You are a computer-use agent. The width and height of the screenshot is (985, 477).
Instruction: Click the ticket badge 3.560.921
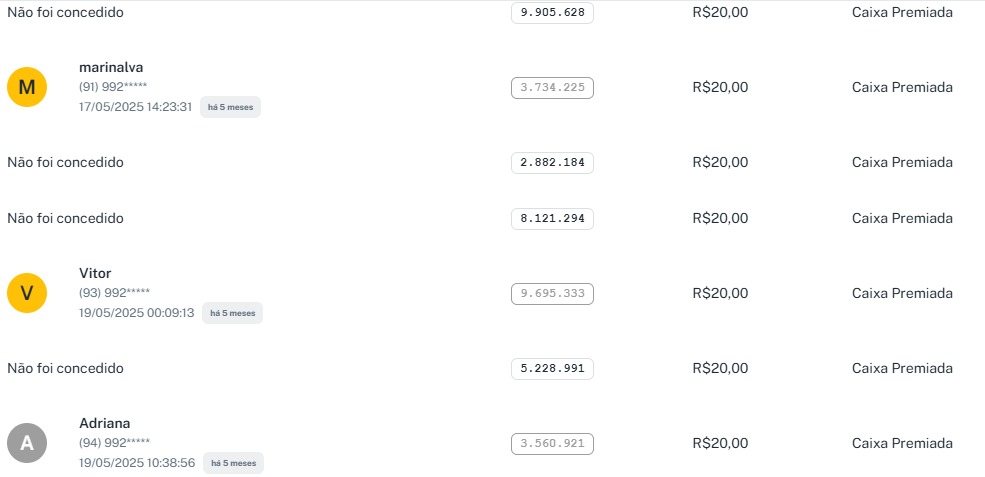[552, 444]
